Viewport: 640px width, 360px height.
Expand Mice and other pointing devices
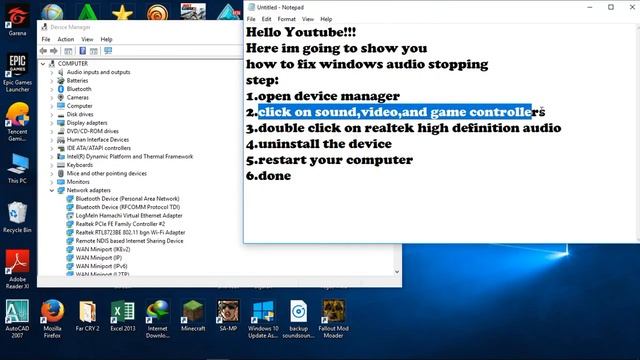52,173
